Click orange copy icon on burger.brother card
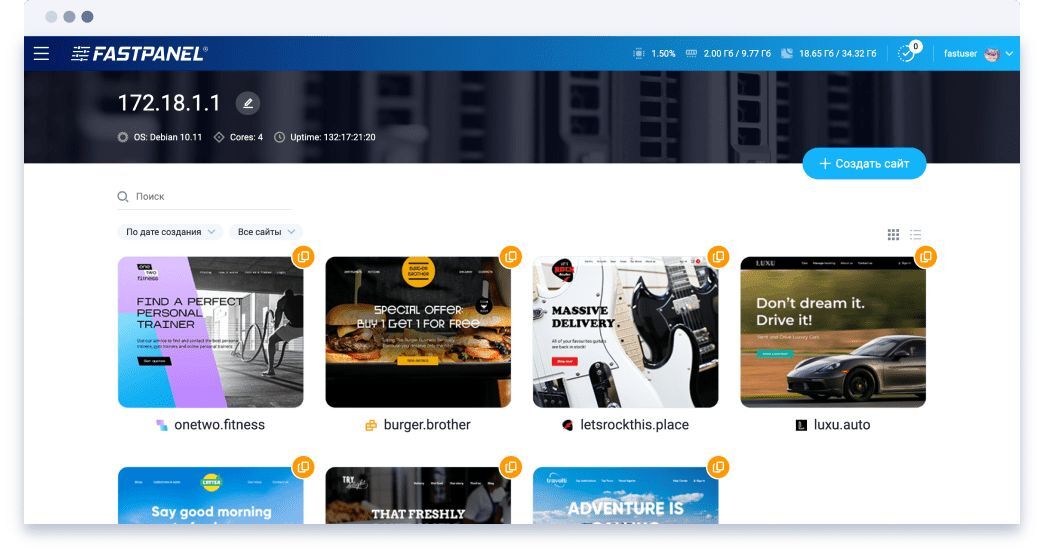The image size is (1044, 554). tap(511, 256)
